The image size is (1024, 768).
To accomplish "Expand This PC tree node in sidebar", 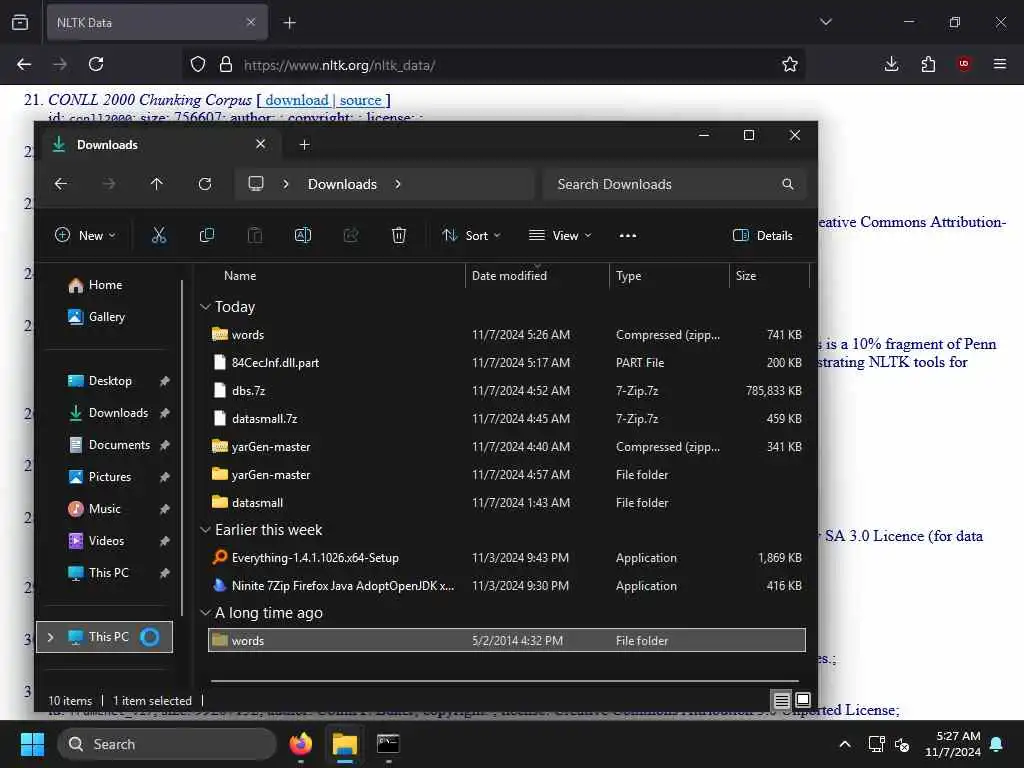I will click(x=50, y=637).
